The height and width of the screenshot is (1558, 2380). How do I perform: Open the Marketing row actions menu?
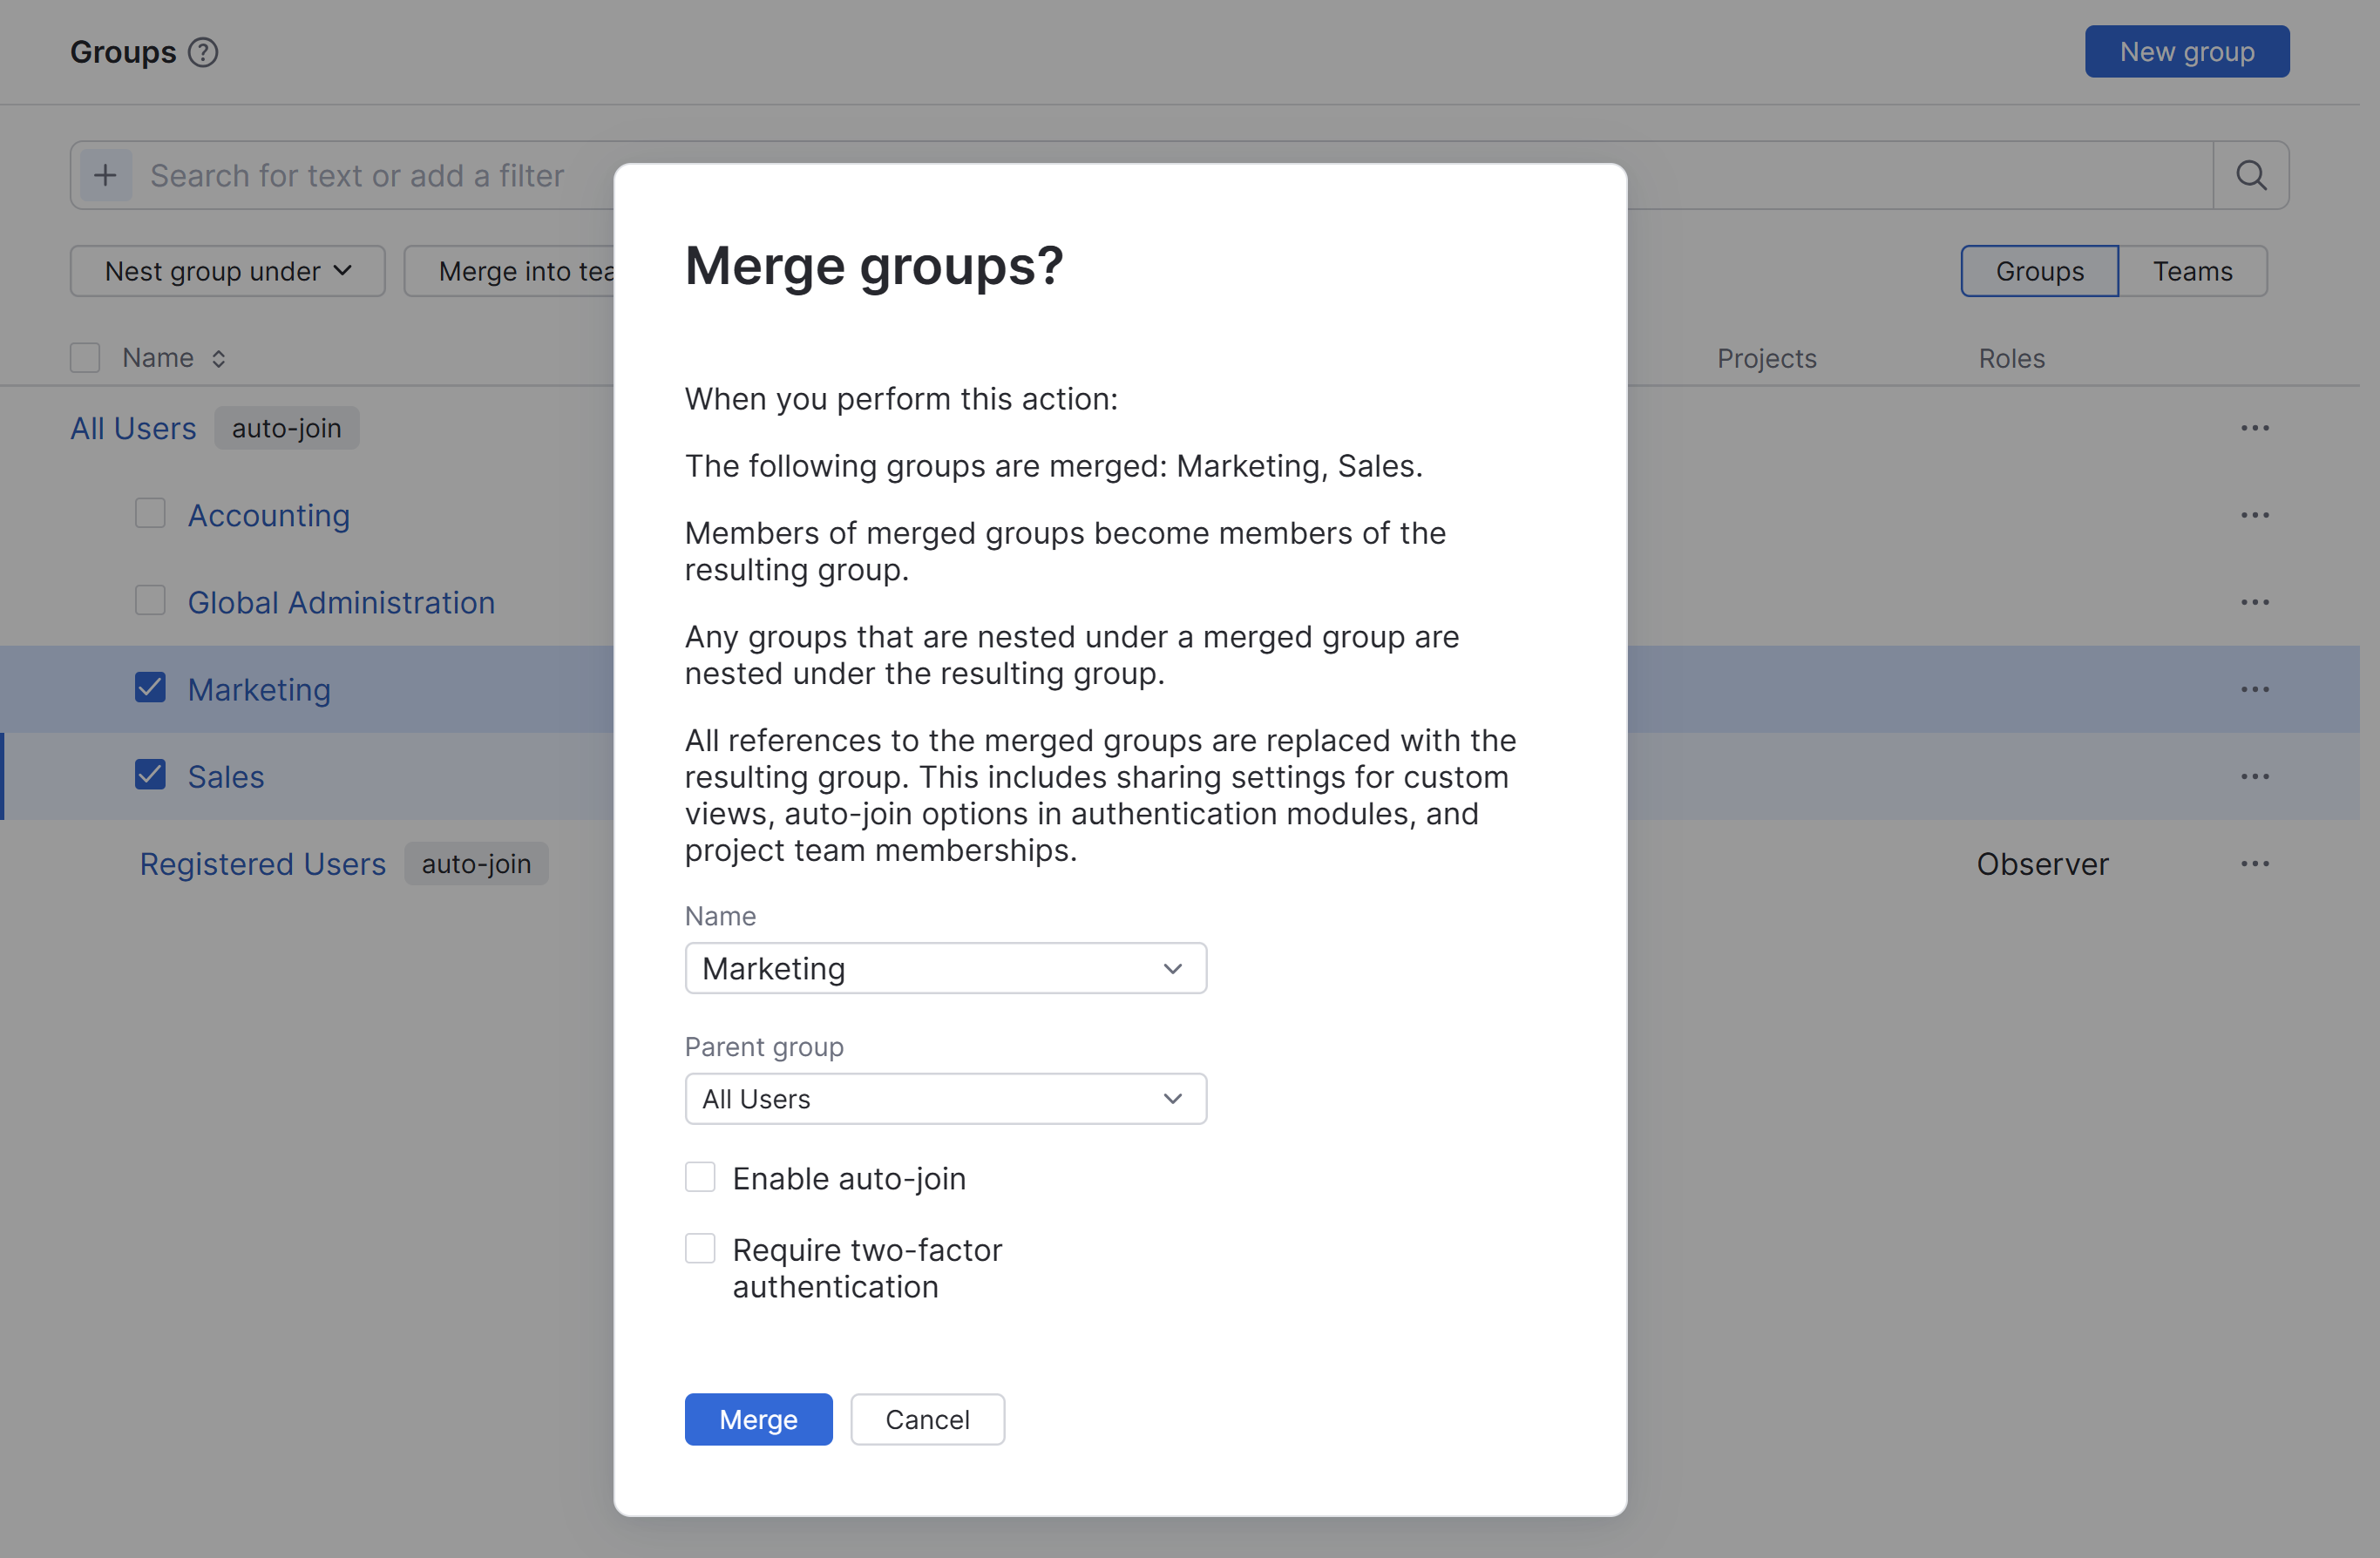coord(2256,688)
